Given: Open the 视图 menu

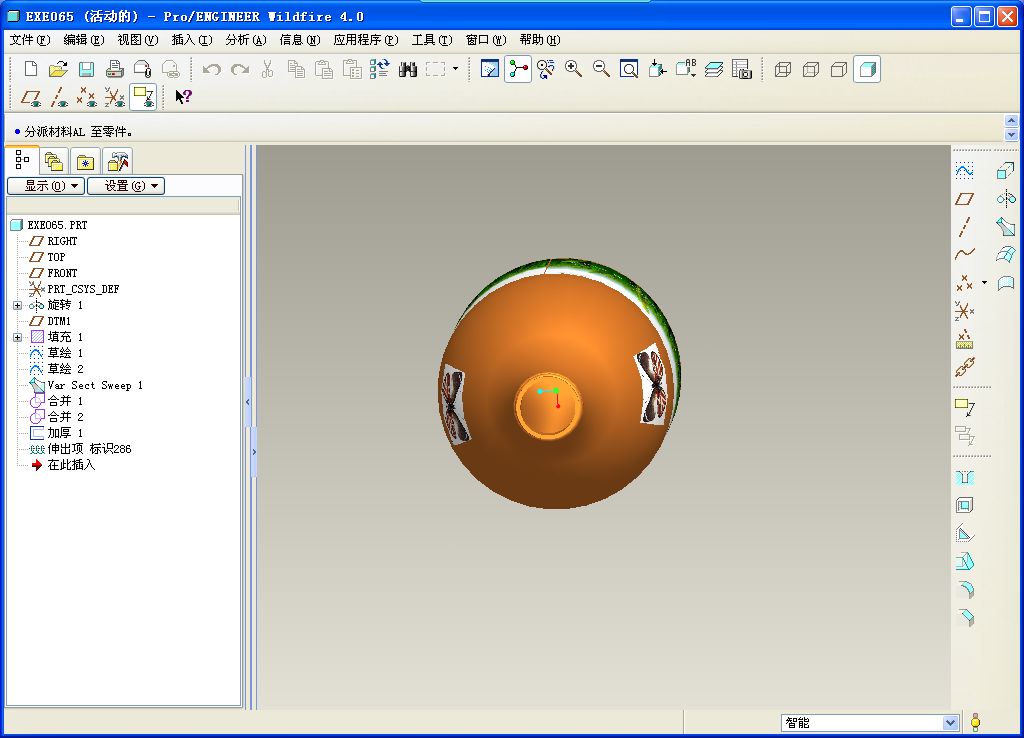Looking at the screenshot, I should [138, 40].
